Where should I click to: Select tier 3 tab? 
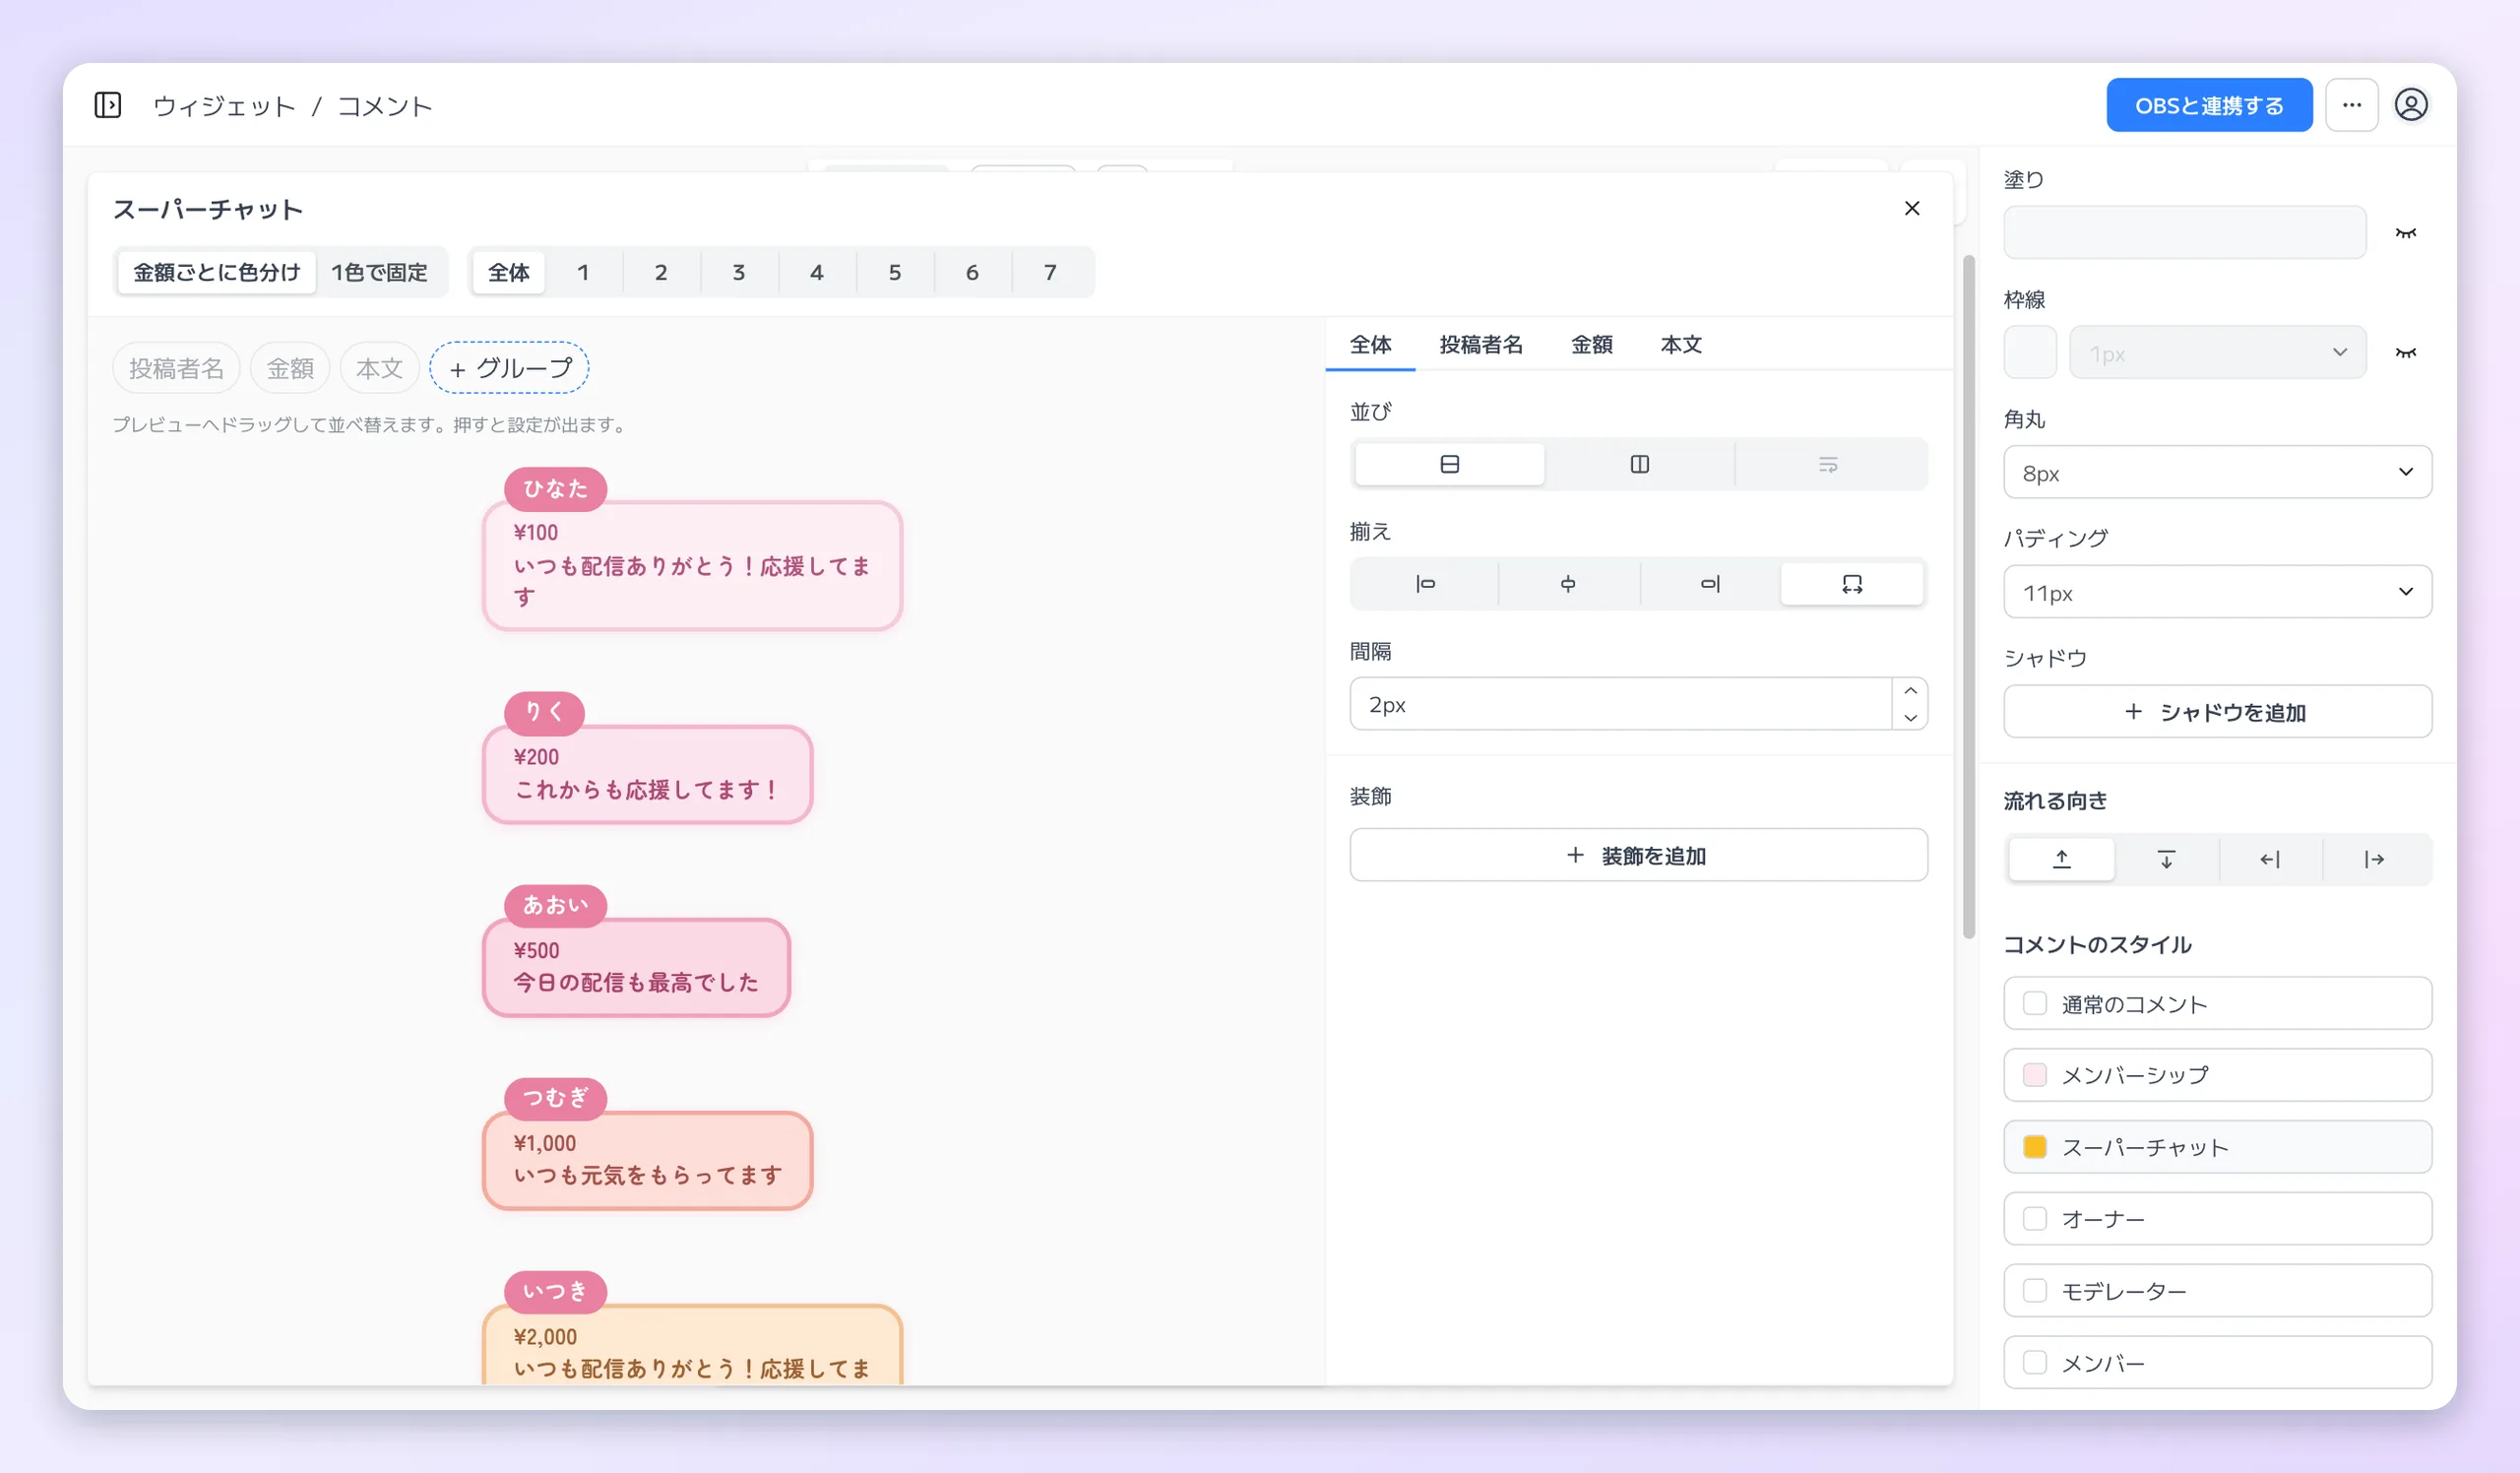click(x=738, y=272)
